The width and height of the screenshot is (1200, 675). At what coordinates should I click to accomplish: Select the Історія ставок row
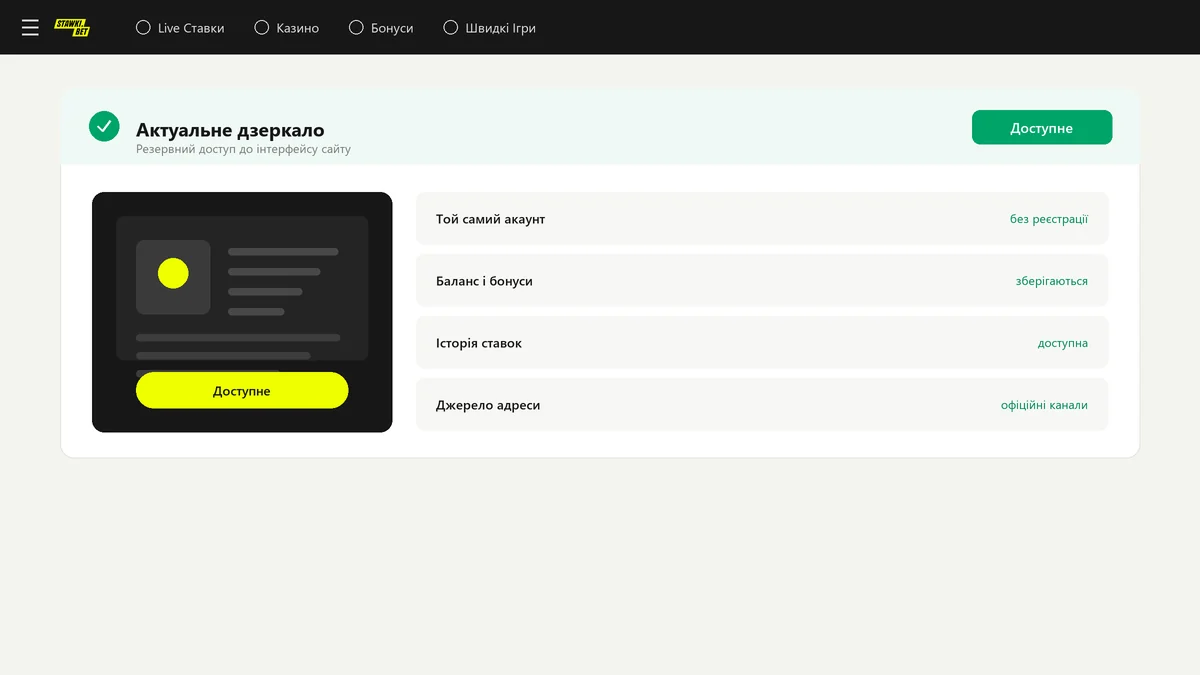pos(762,342)
